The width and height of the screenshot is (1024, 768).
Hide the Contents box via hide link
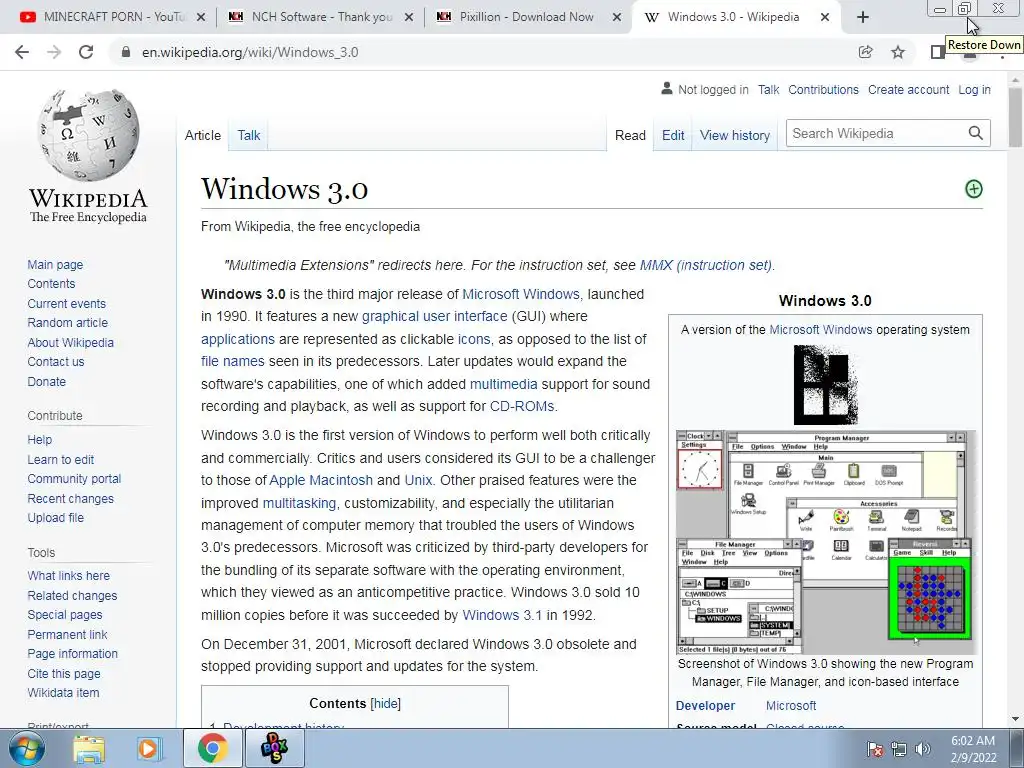click(385, 703)
